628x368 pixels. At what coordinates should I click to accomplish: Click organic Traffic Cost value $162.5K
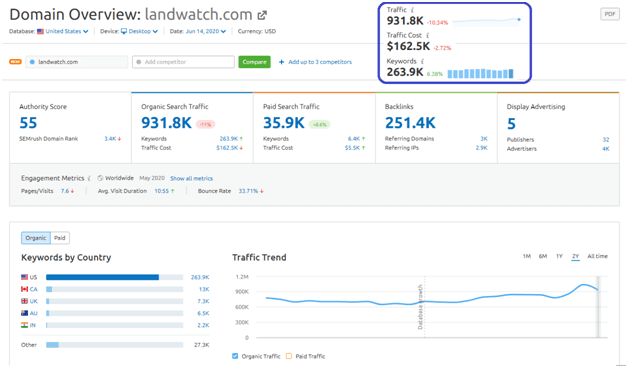(x=227, y=148)
